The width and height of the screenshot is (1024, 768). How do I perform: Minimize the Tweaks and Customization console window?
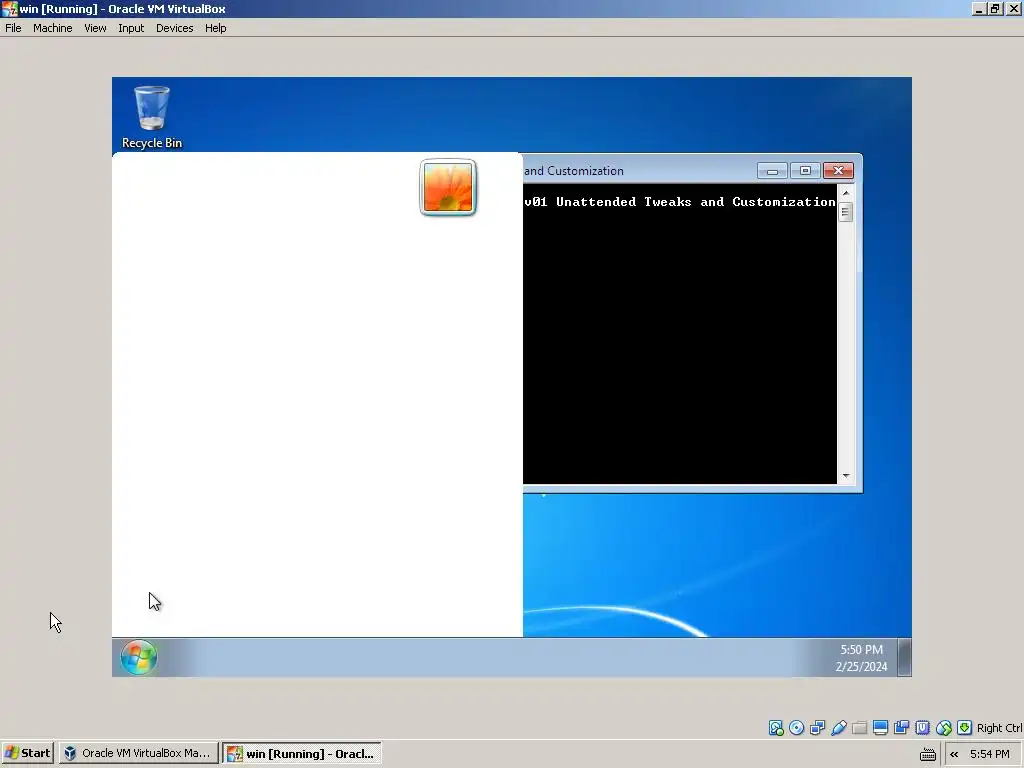(772, 170)
